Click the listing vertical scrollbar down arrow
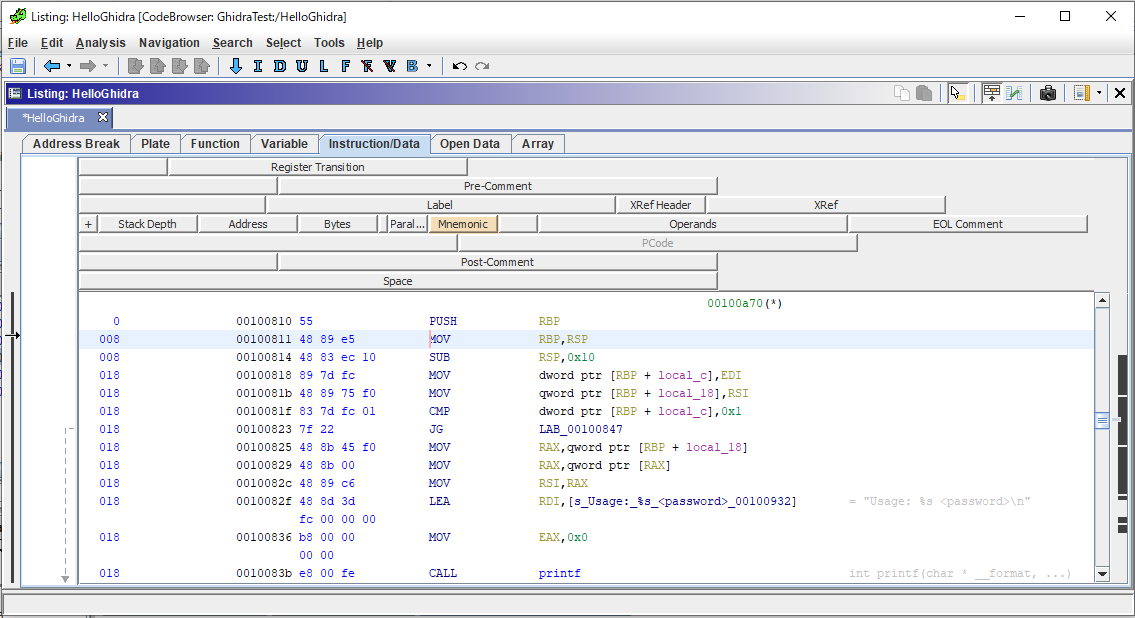1135x618 pixels. [1102, 574]
